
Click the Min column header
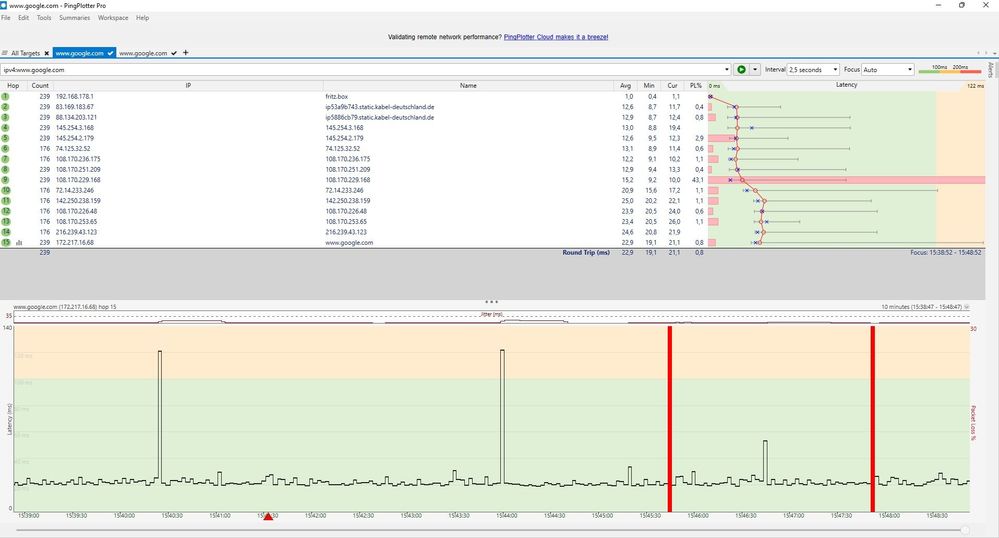click(x=649, y=85)
